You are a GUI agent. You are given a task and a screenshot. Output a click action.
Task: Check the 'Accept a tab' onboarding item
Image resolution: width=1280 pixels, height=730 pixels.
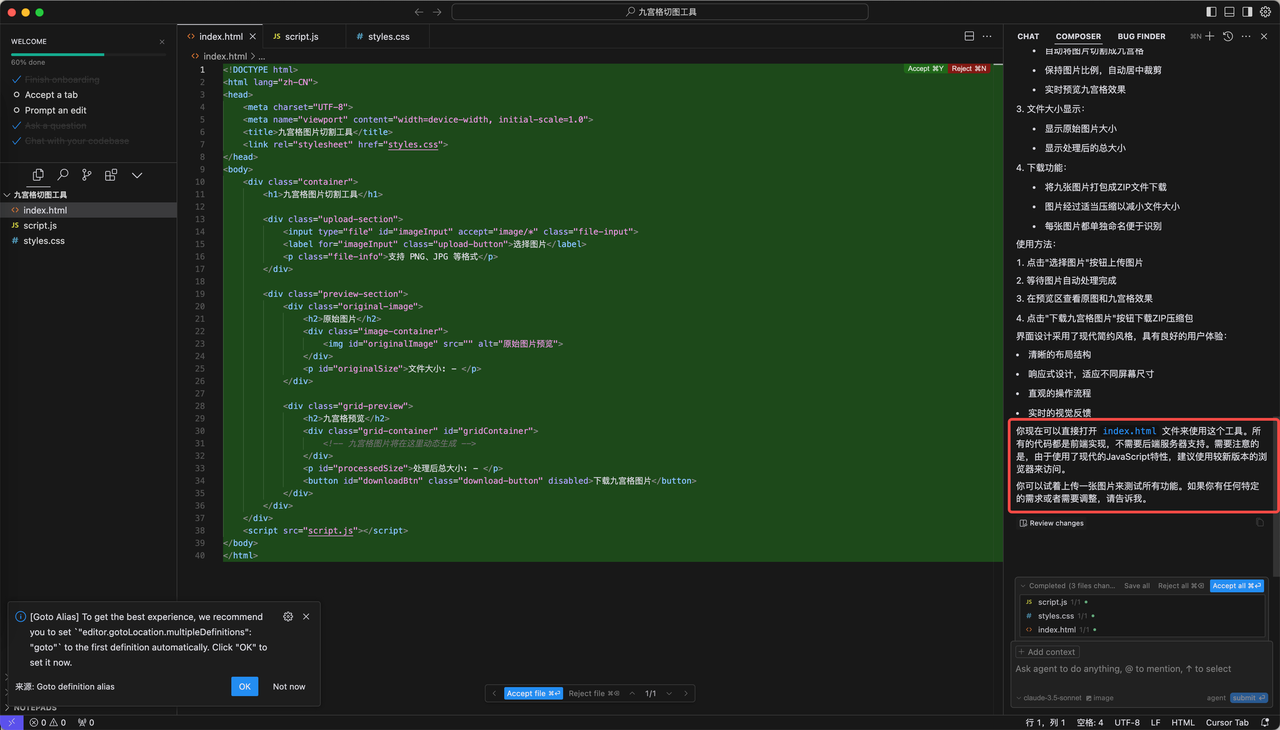tap(51, 95)
